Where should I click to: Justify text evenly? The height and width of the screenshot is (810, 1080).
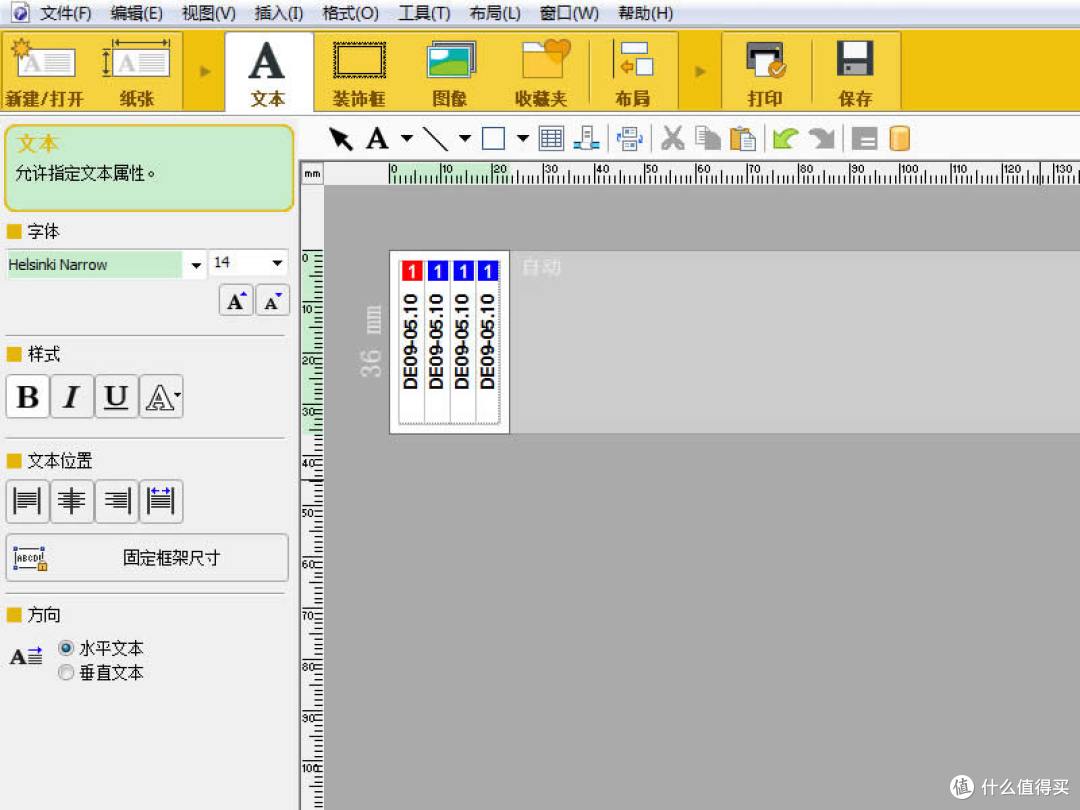[161, 501]
